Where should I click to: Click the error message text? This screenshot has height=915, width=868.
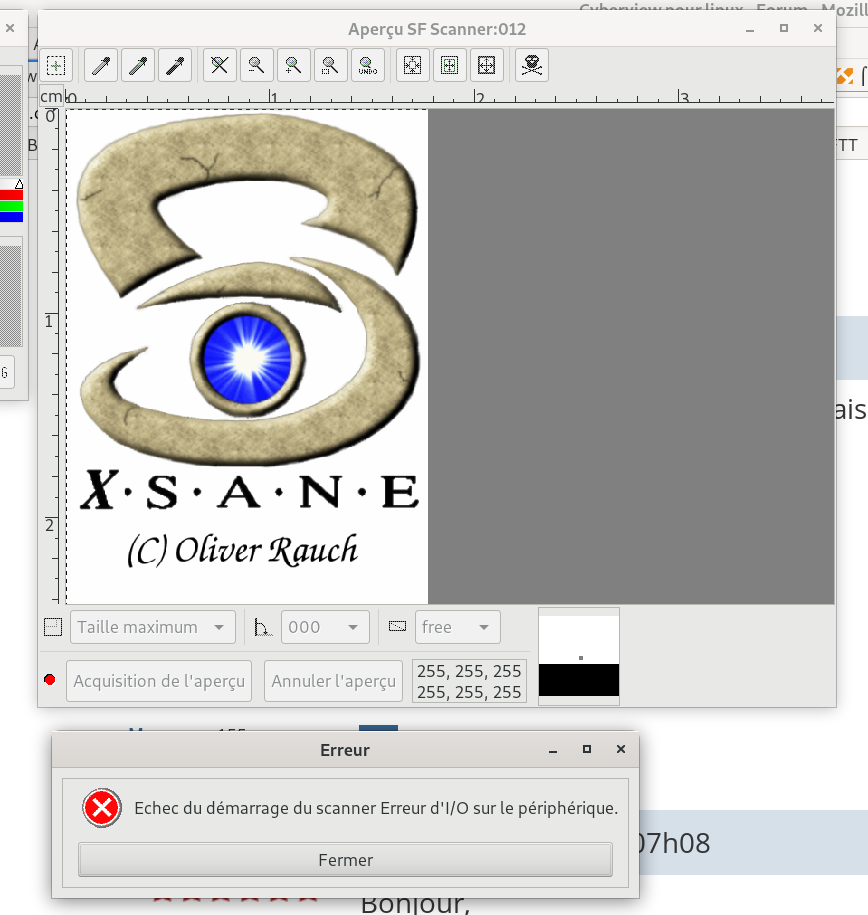point(376,808)
